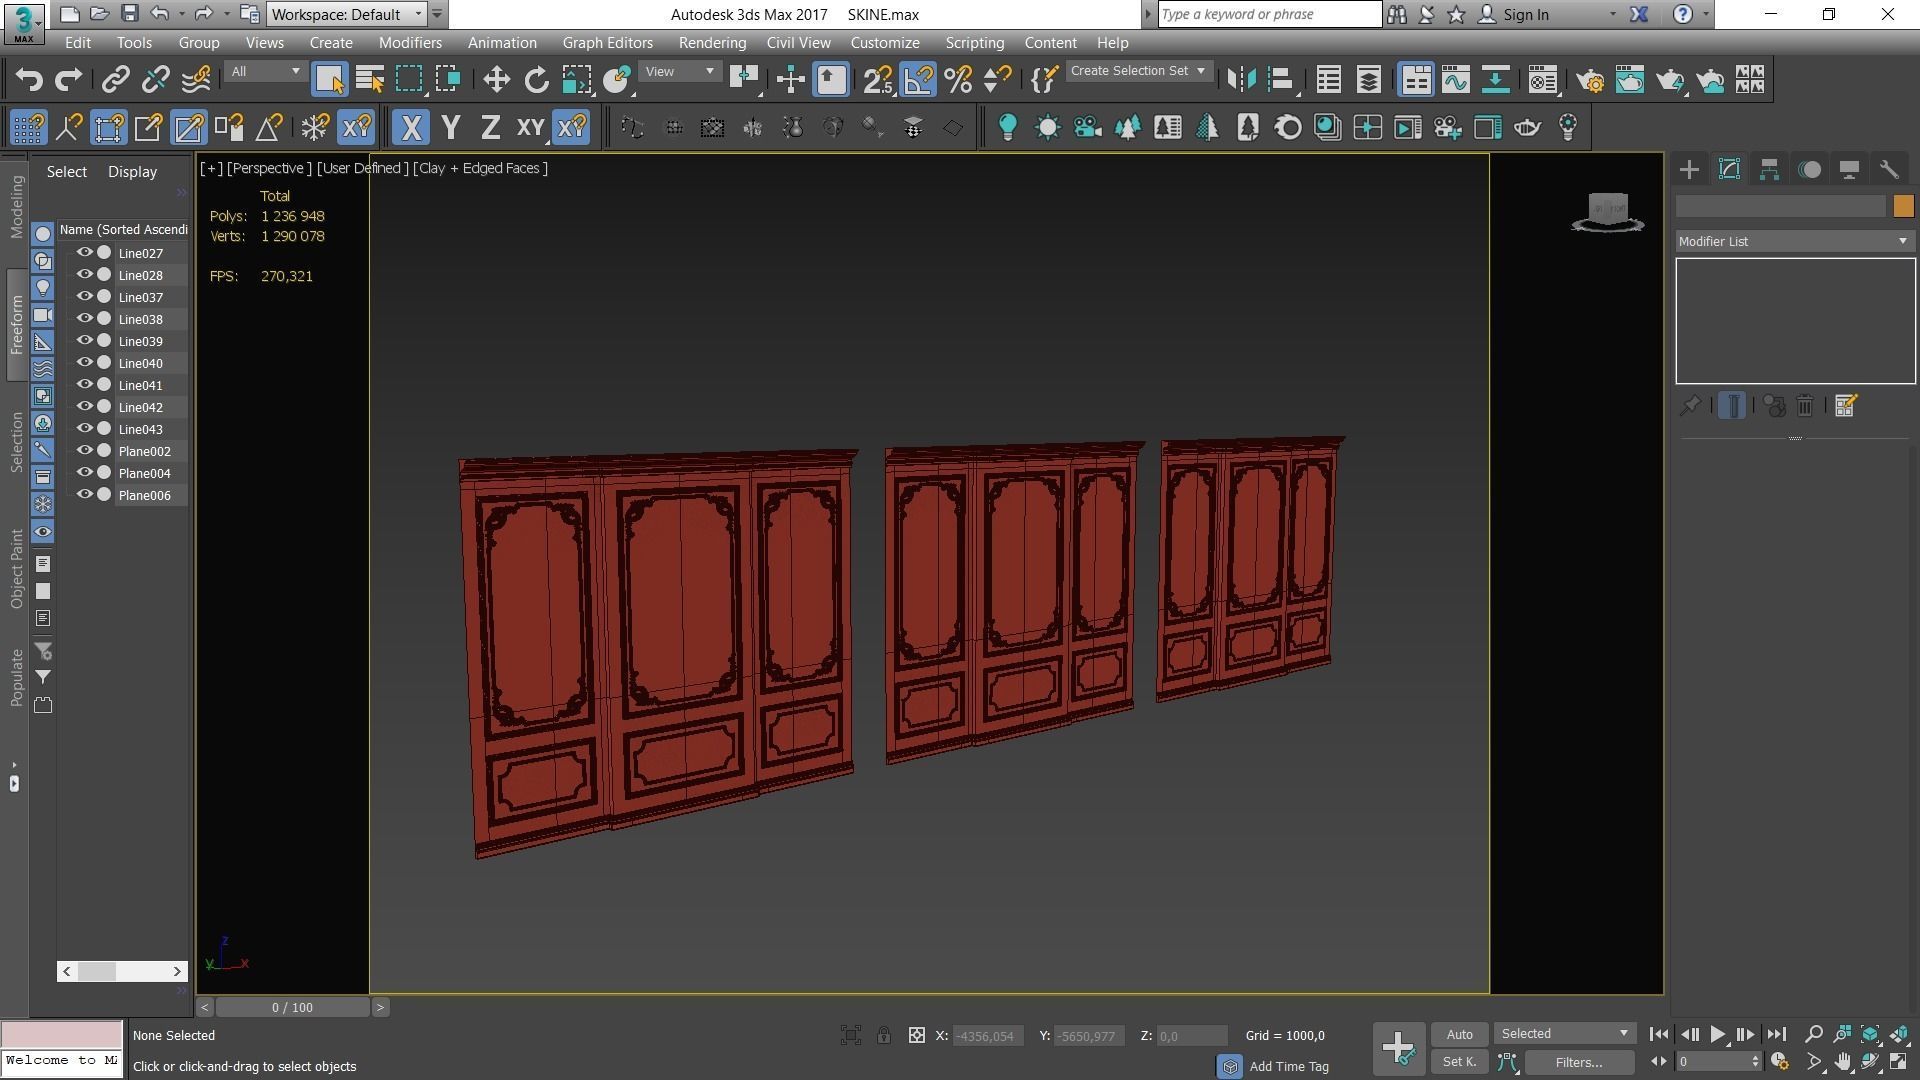Click the Undo arrow in main toolbar

tap(29, 80)
